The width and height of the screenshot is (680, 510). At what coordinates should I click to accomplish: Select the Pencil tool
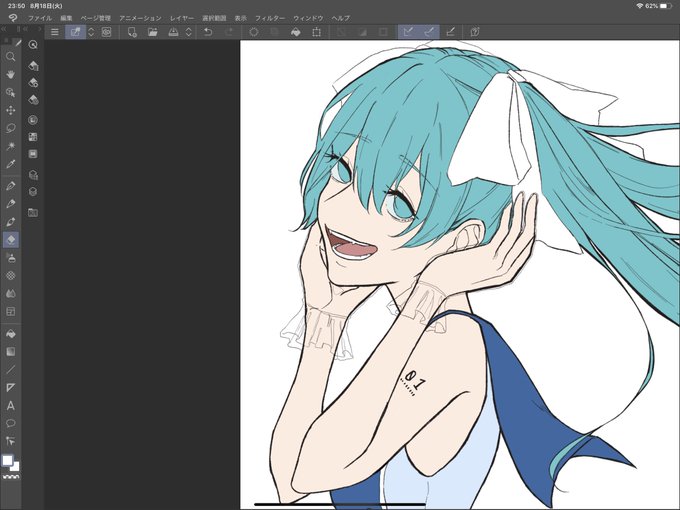pos(11,204)
